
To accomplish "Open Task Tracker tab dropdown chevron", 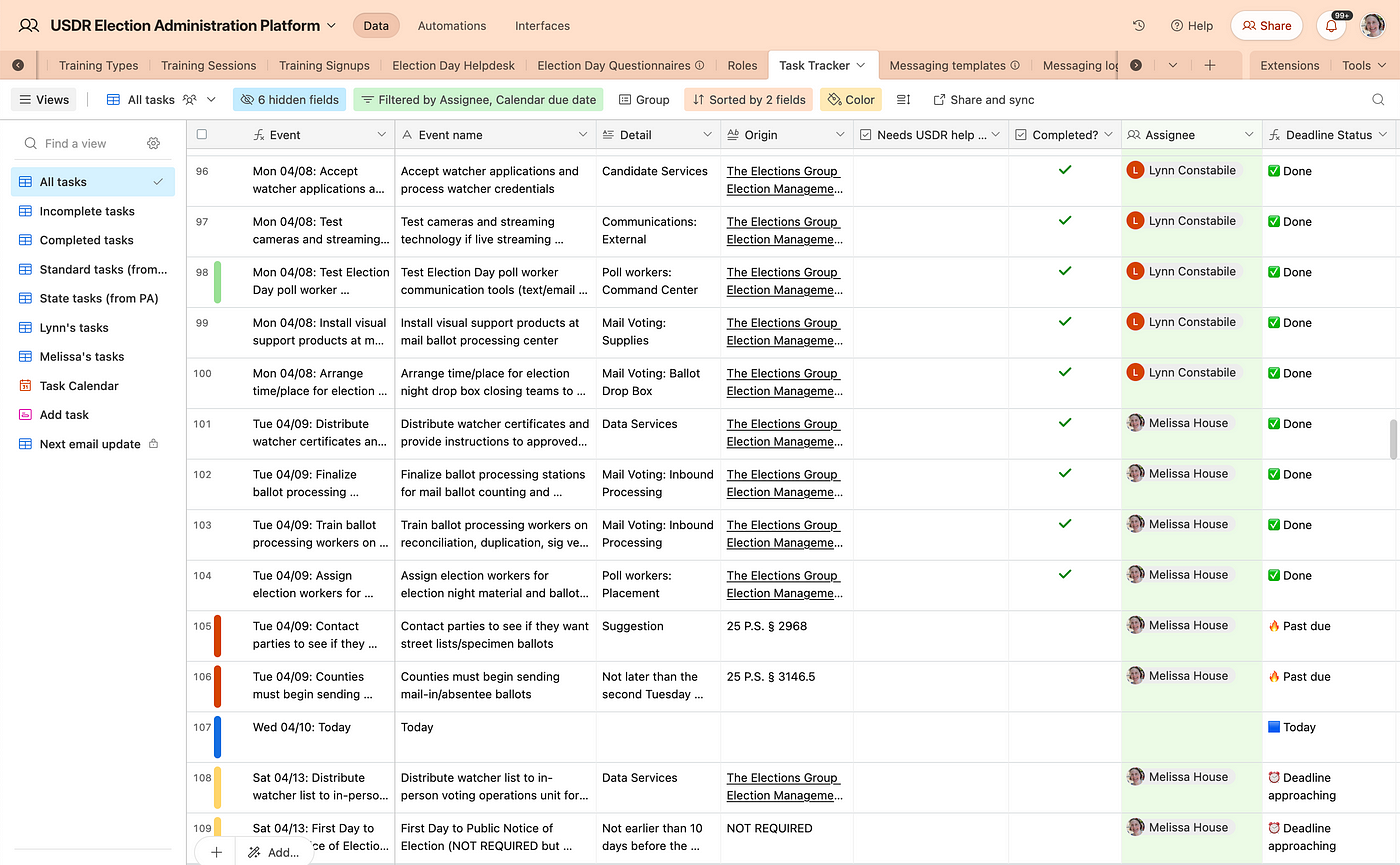I will click(x=860, y=65).
